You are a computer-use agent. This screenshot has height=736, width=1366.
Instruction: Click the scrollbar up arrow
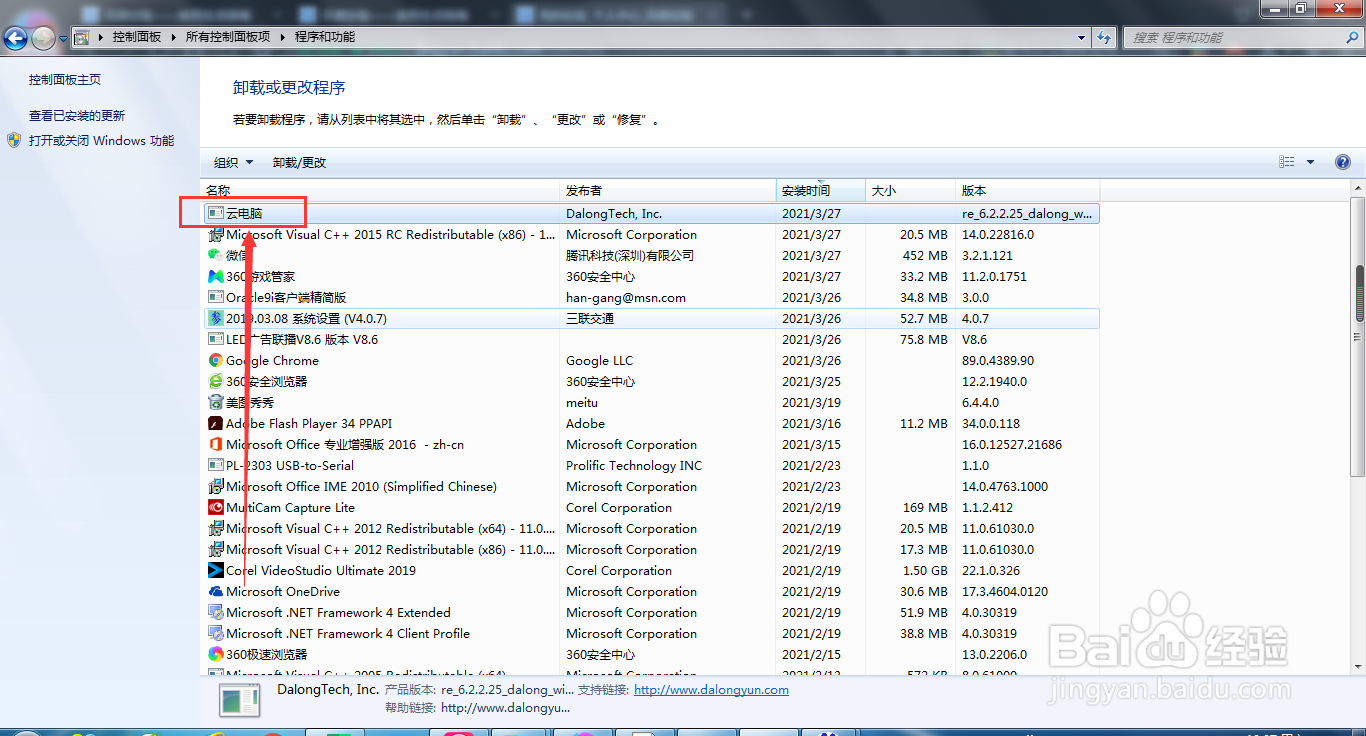click(x=1359, y=189)
